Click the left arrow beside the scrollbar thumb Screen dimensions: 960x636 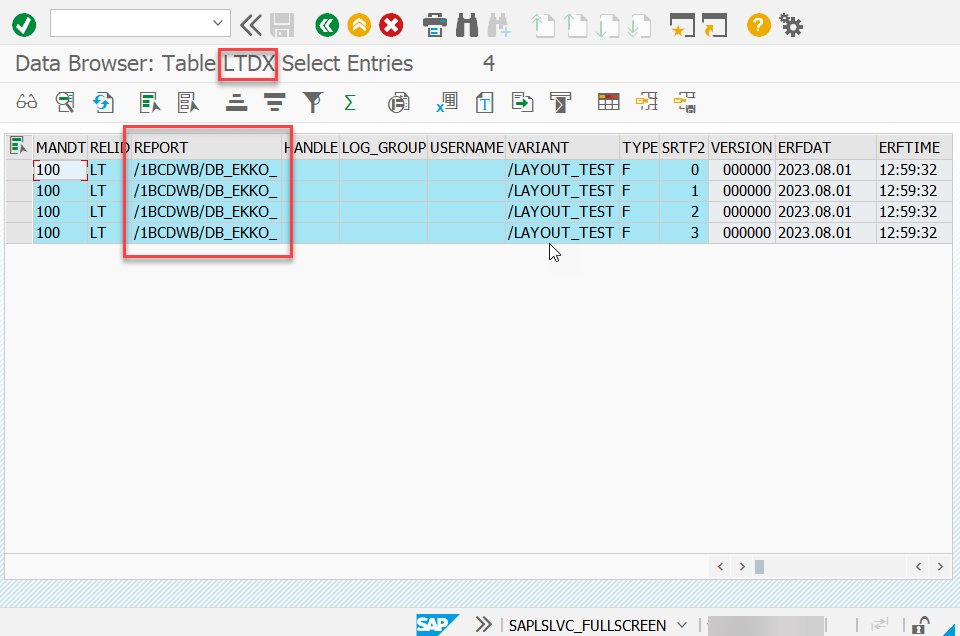point(721,567)
